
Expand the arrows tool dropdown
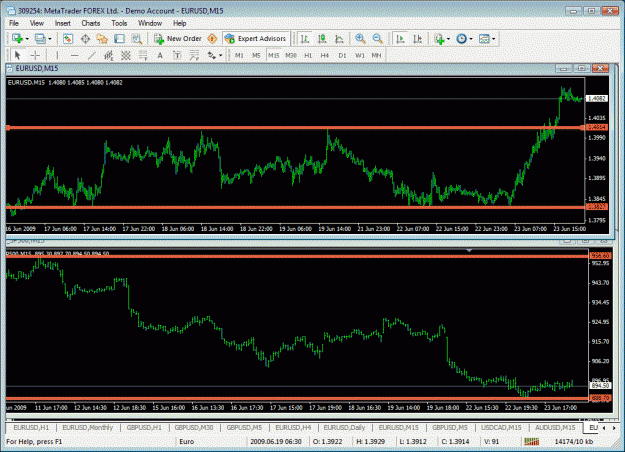coord(220,56)
